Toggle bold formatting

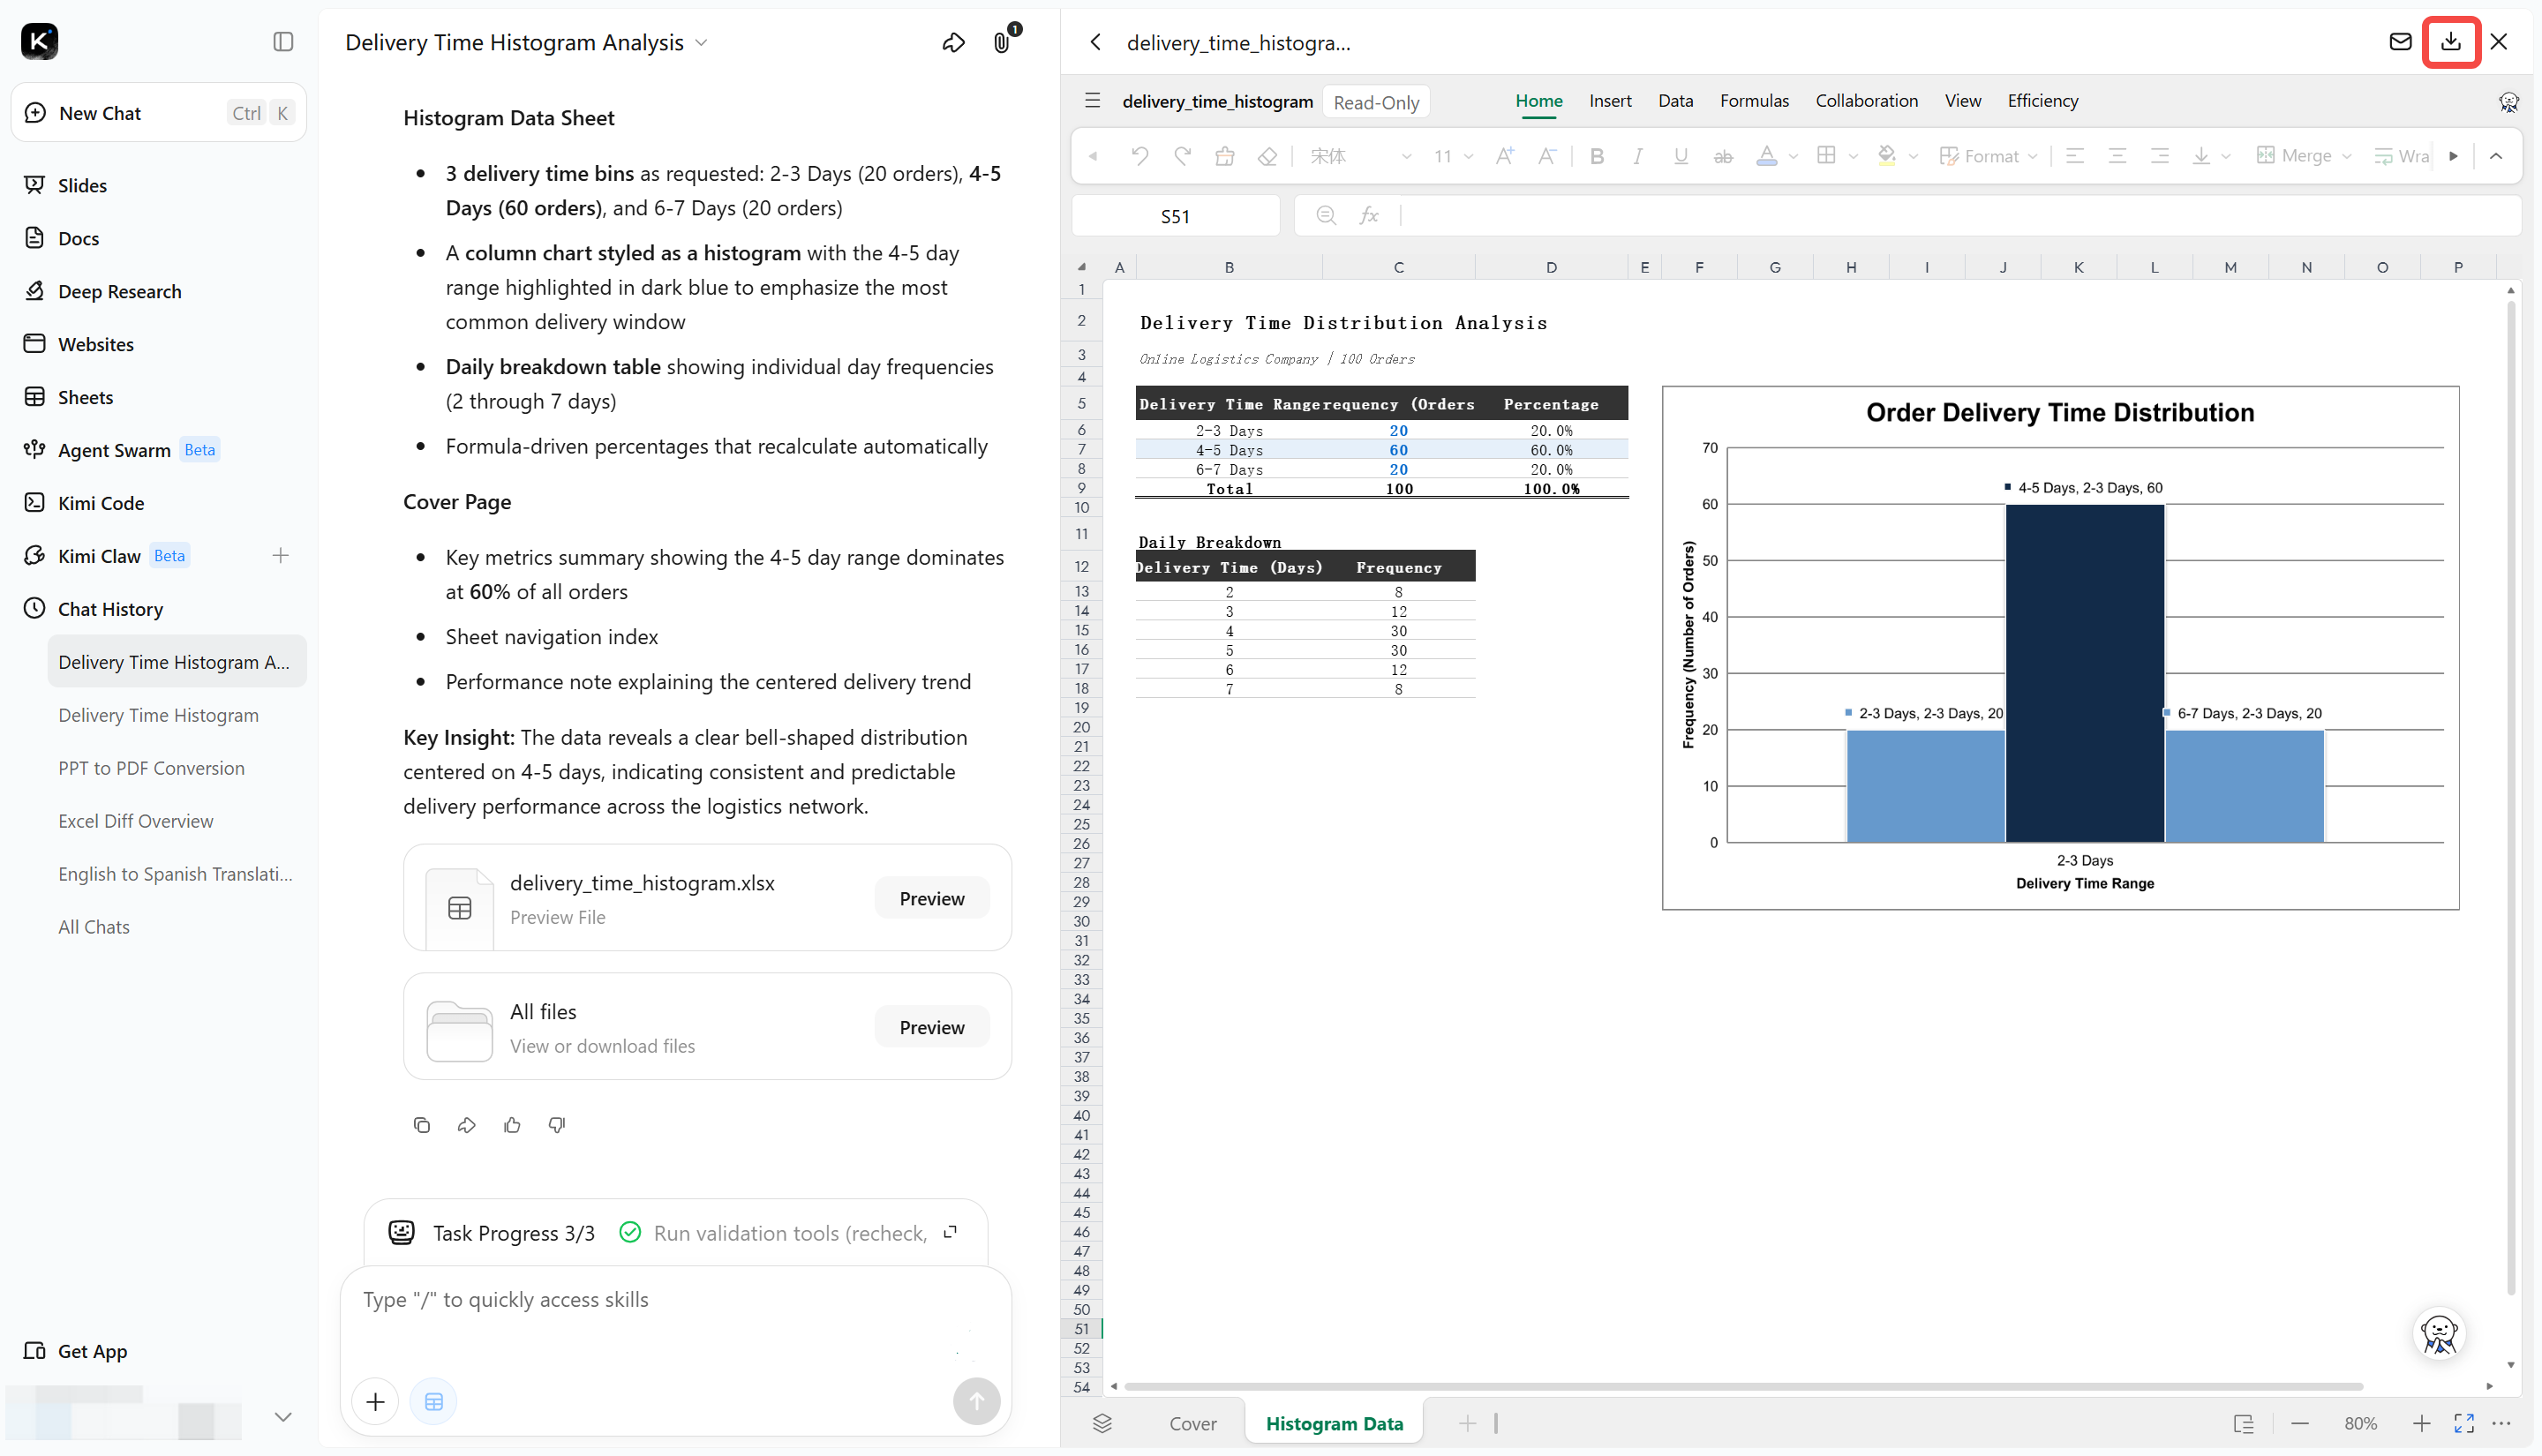1596,156
